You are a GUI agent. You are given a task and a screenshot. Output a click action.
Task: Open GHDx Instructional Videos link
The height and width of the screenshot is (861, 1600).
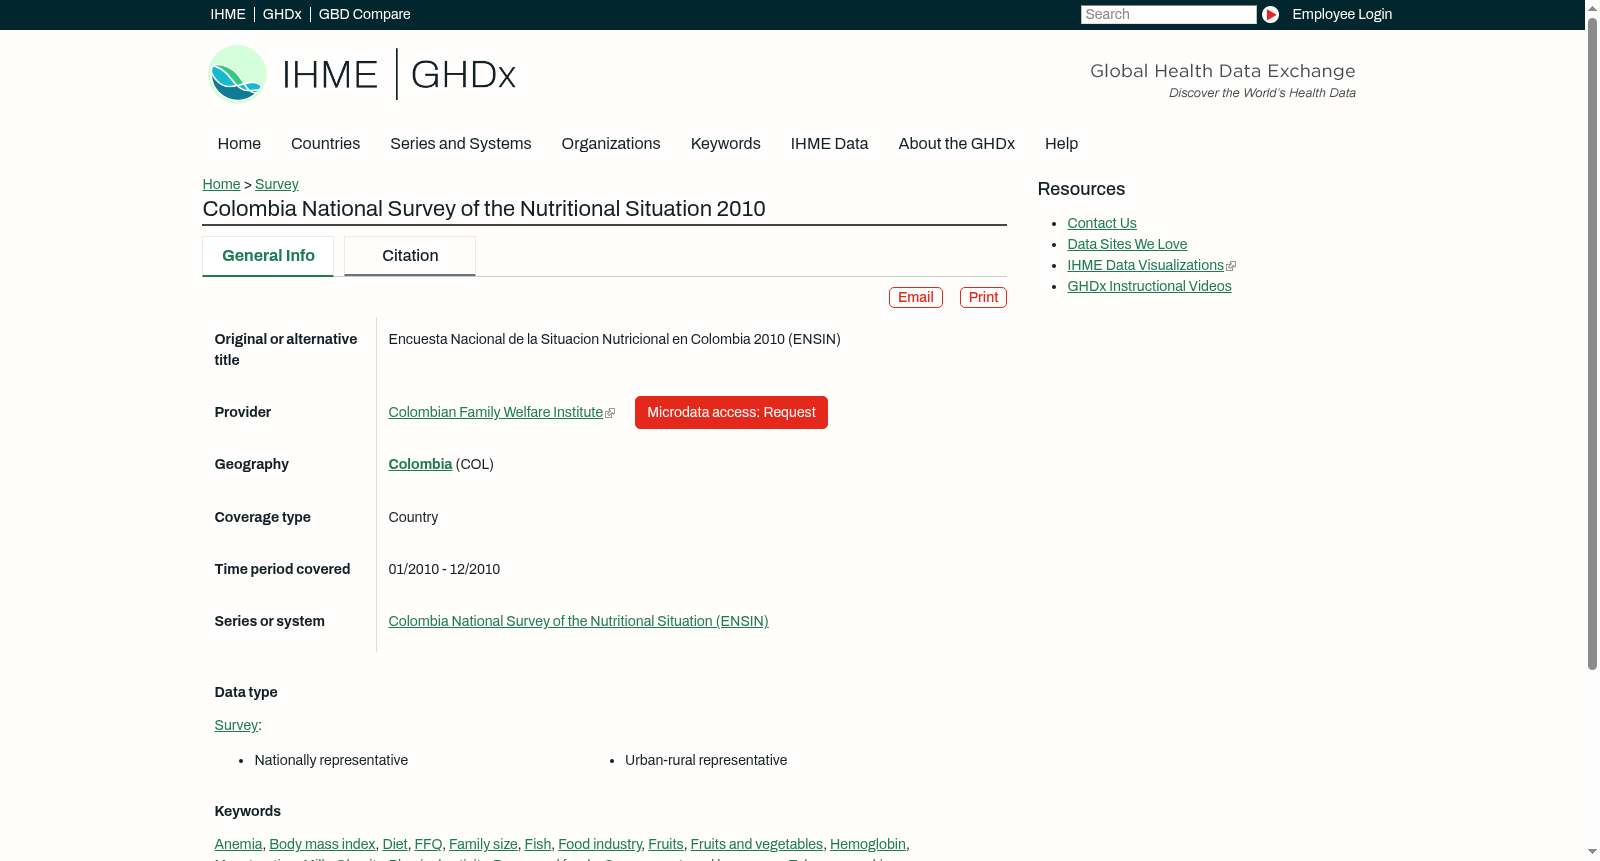(1149, 286)
